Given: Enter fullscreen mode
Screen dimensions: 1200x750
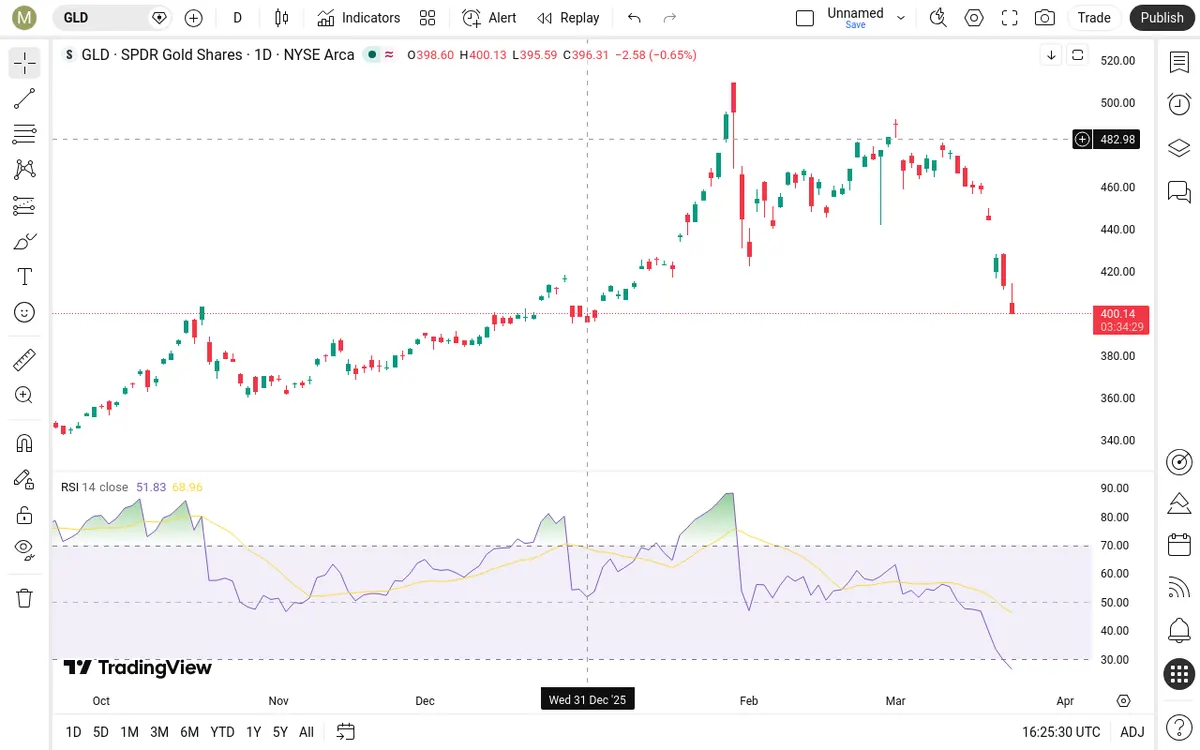Looking at the screenshot, I should click(x=1010, y=17).
